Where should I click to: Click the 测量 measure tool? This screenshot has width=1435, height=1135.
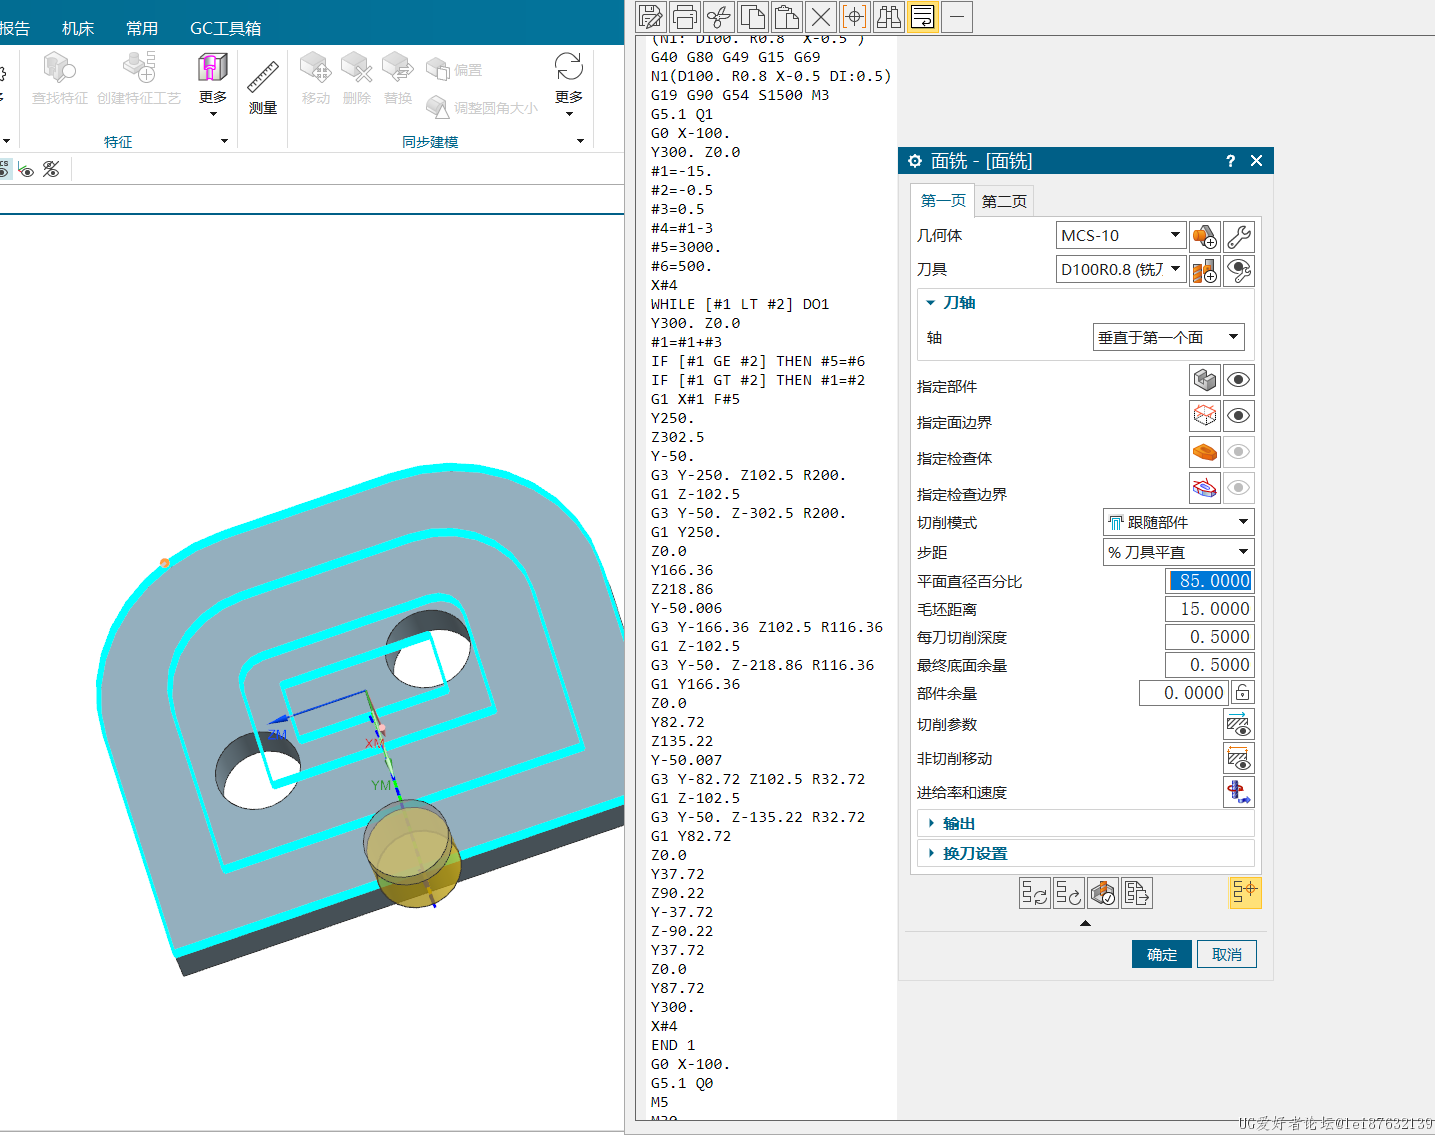pyautogui.click(x=263, y=88)
